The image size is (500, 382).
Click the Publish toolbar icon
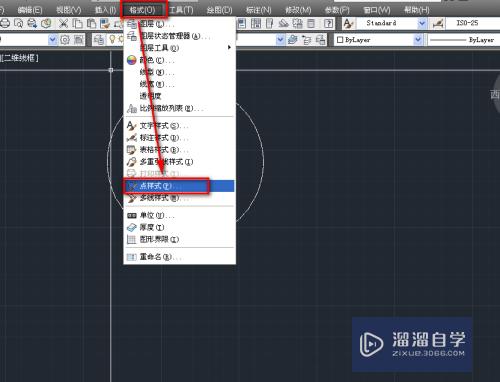click(32, 23)
